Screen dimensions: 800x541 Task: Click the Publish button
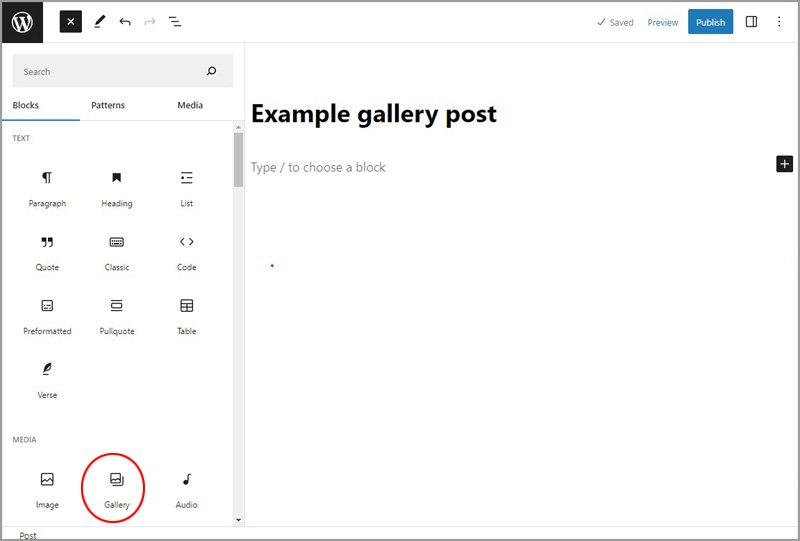pyautogui.click(x=710, y=22)
